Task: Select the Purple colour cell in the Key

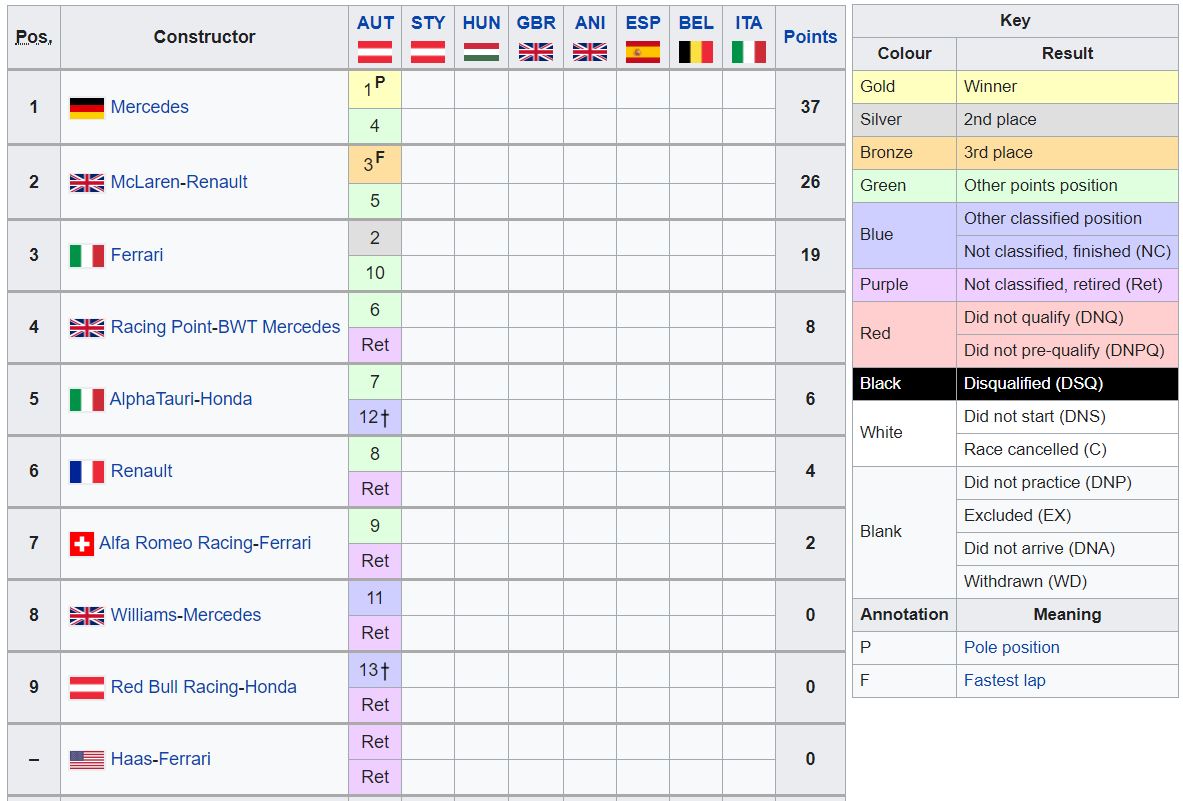Action: [x=905, y=285]
